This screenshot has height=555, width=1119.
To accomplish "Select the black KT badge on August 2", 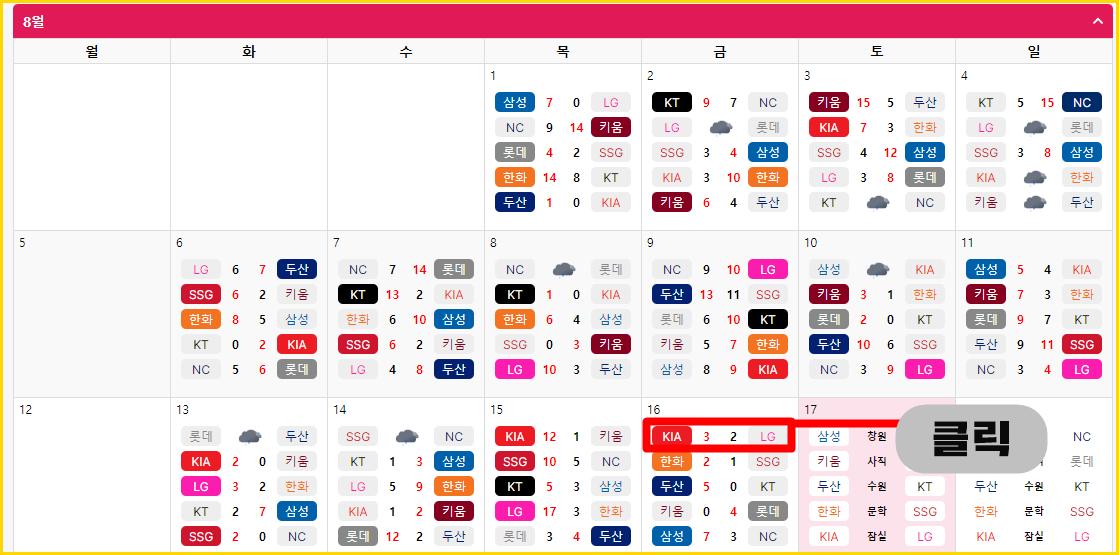I will pyautogui.click(x=672, y=103).
